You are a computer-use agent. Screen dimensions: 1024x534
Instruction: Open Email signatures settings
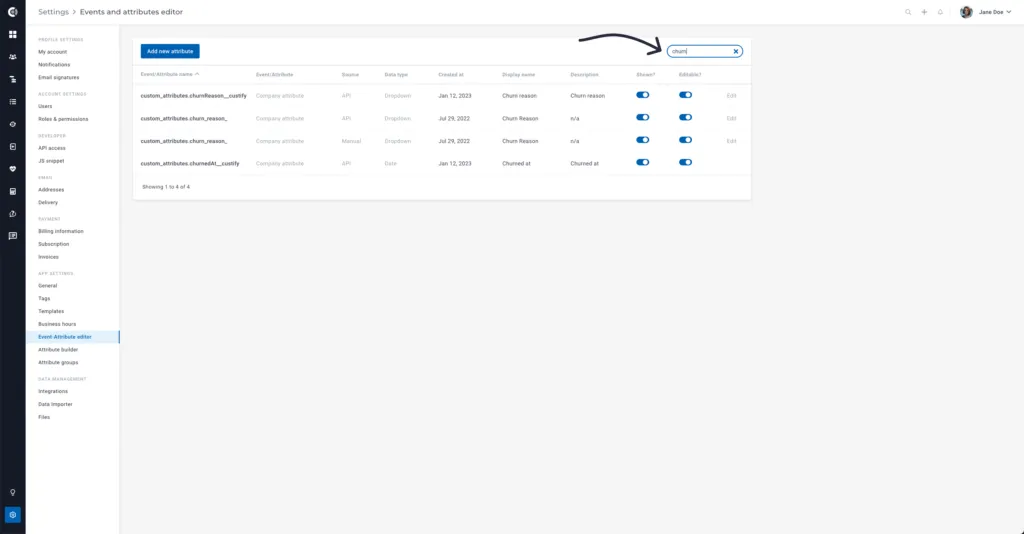coord(58,77)
